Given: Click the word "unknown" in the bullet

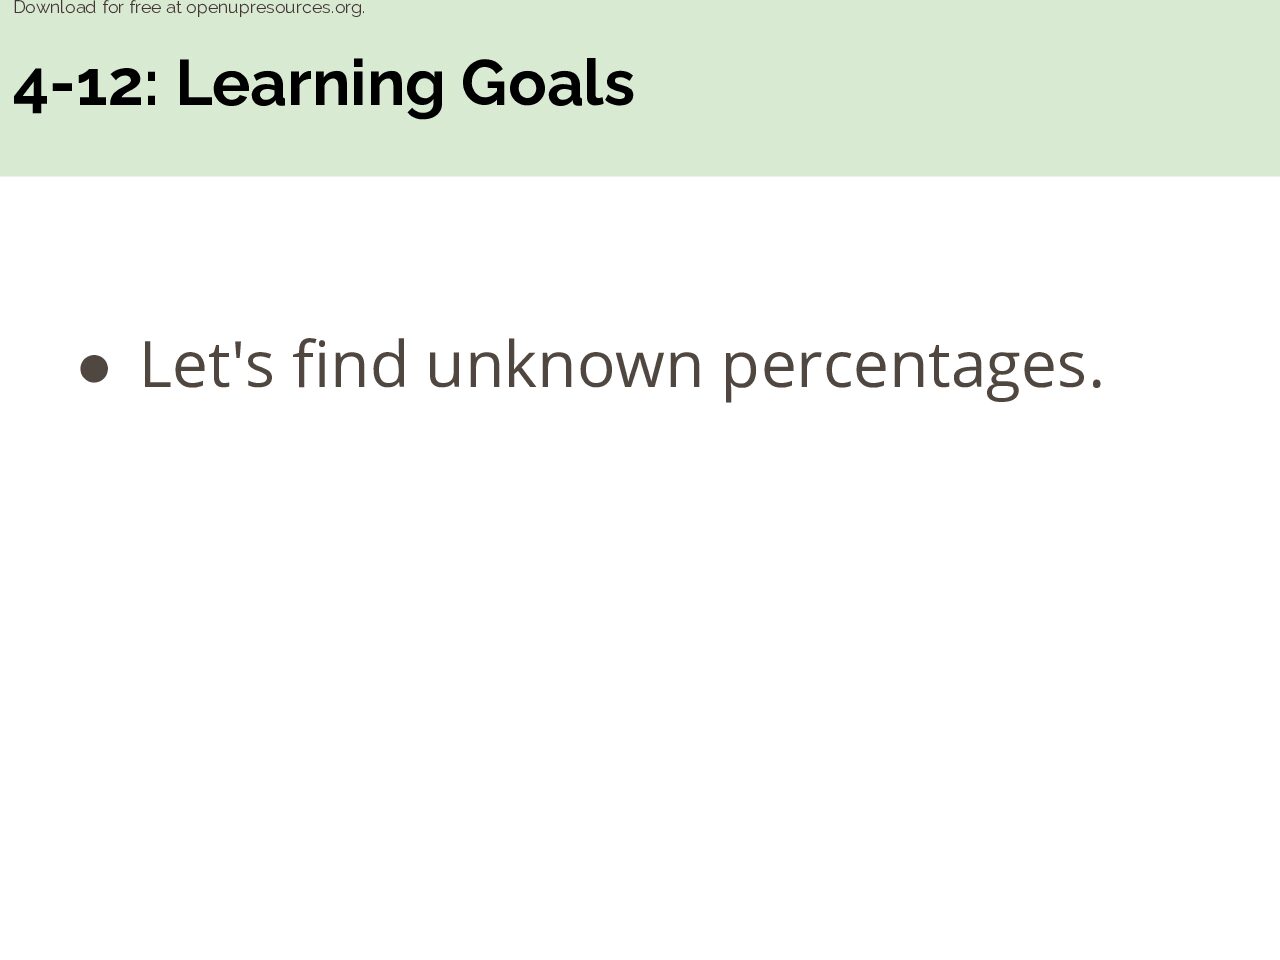Looking at the screenshot, I should point(564,363).
